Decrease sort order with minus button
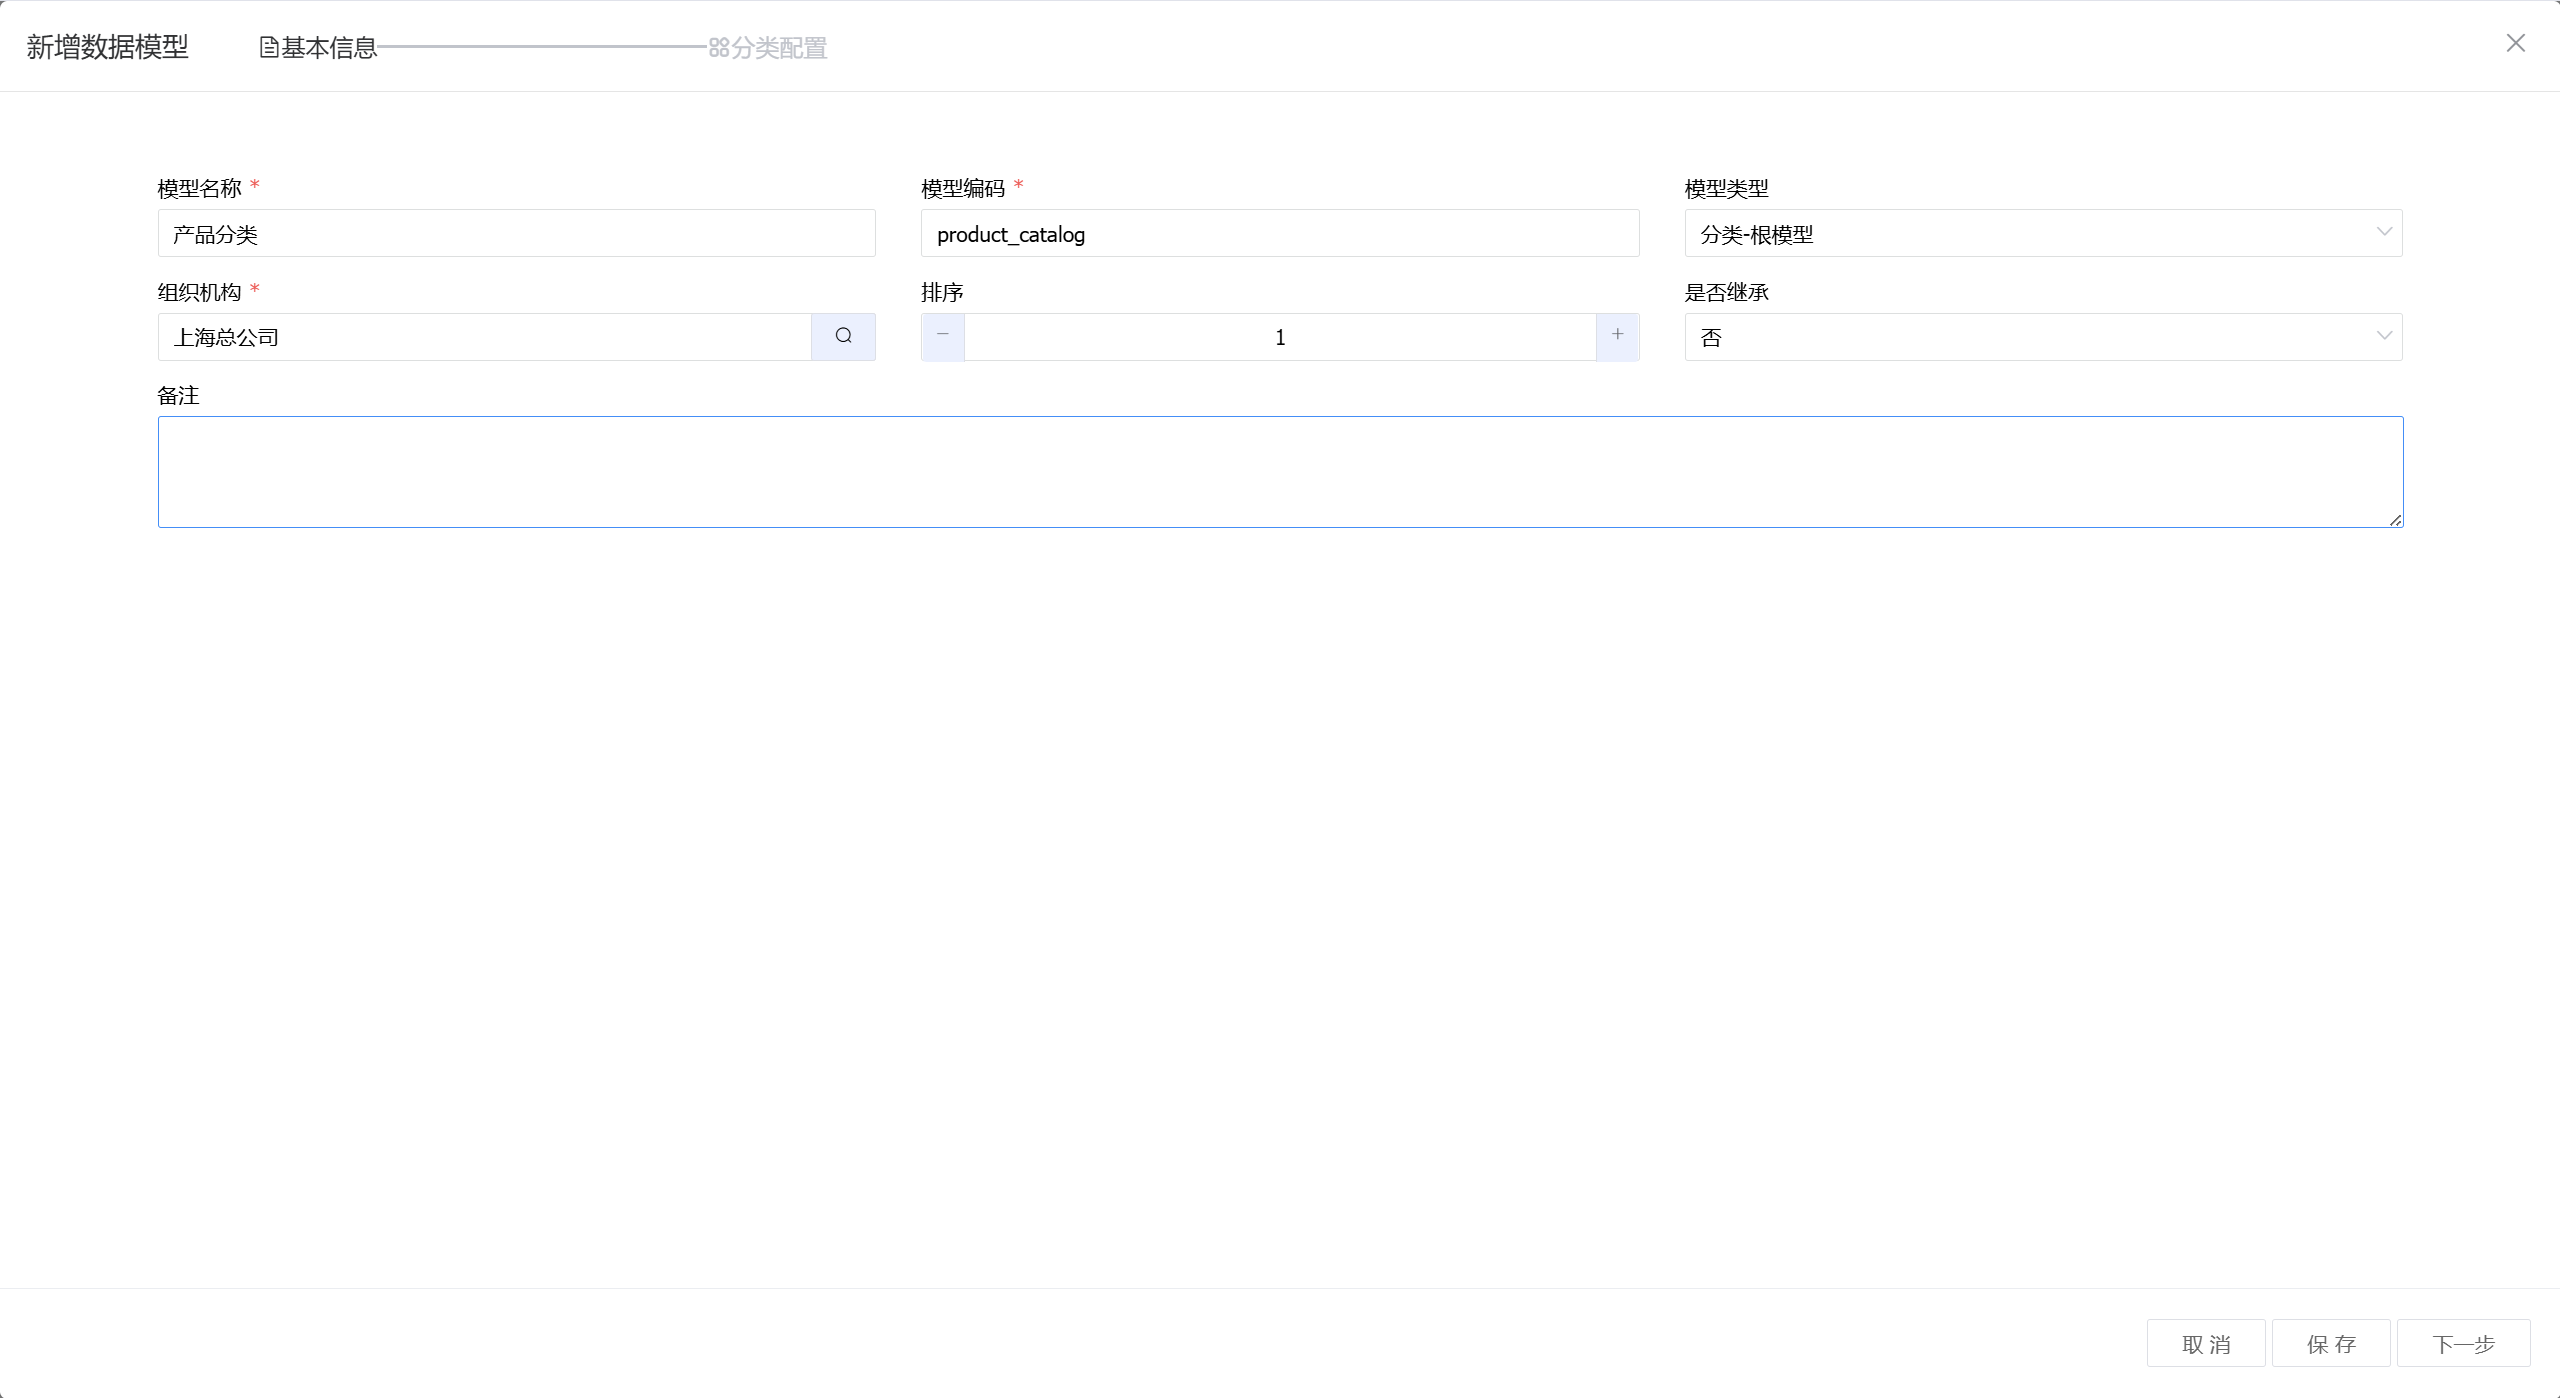This screenshot has width=2560, height=1398. click(x=942, y=336)
